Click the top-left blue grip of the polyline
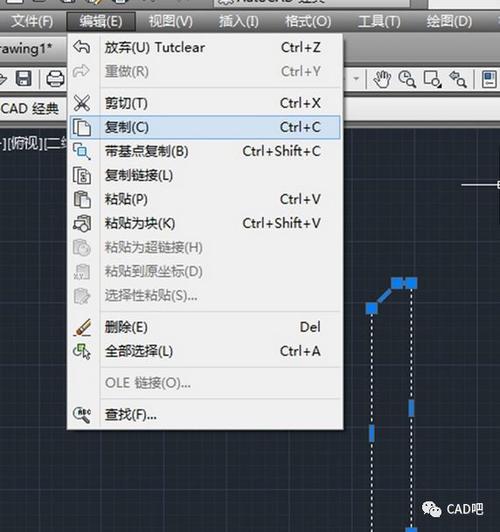Screen dimensions: 500x532 coord(396,283)
